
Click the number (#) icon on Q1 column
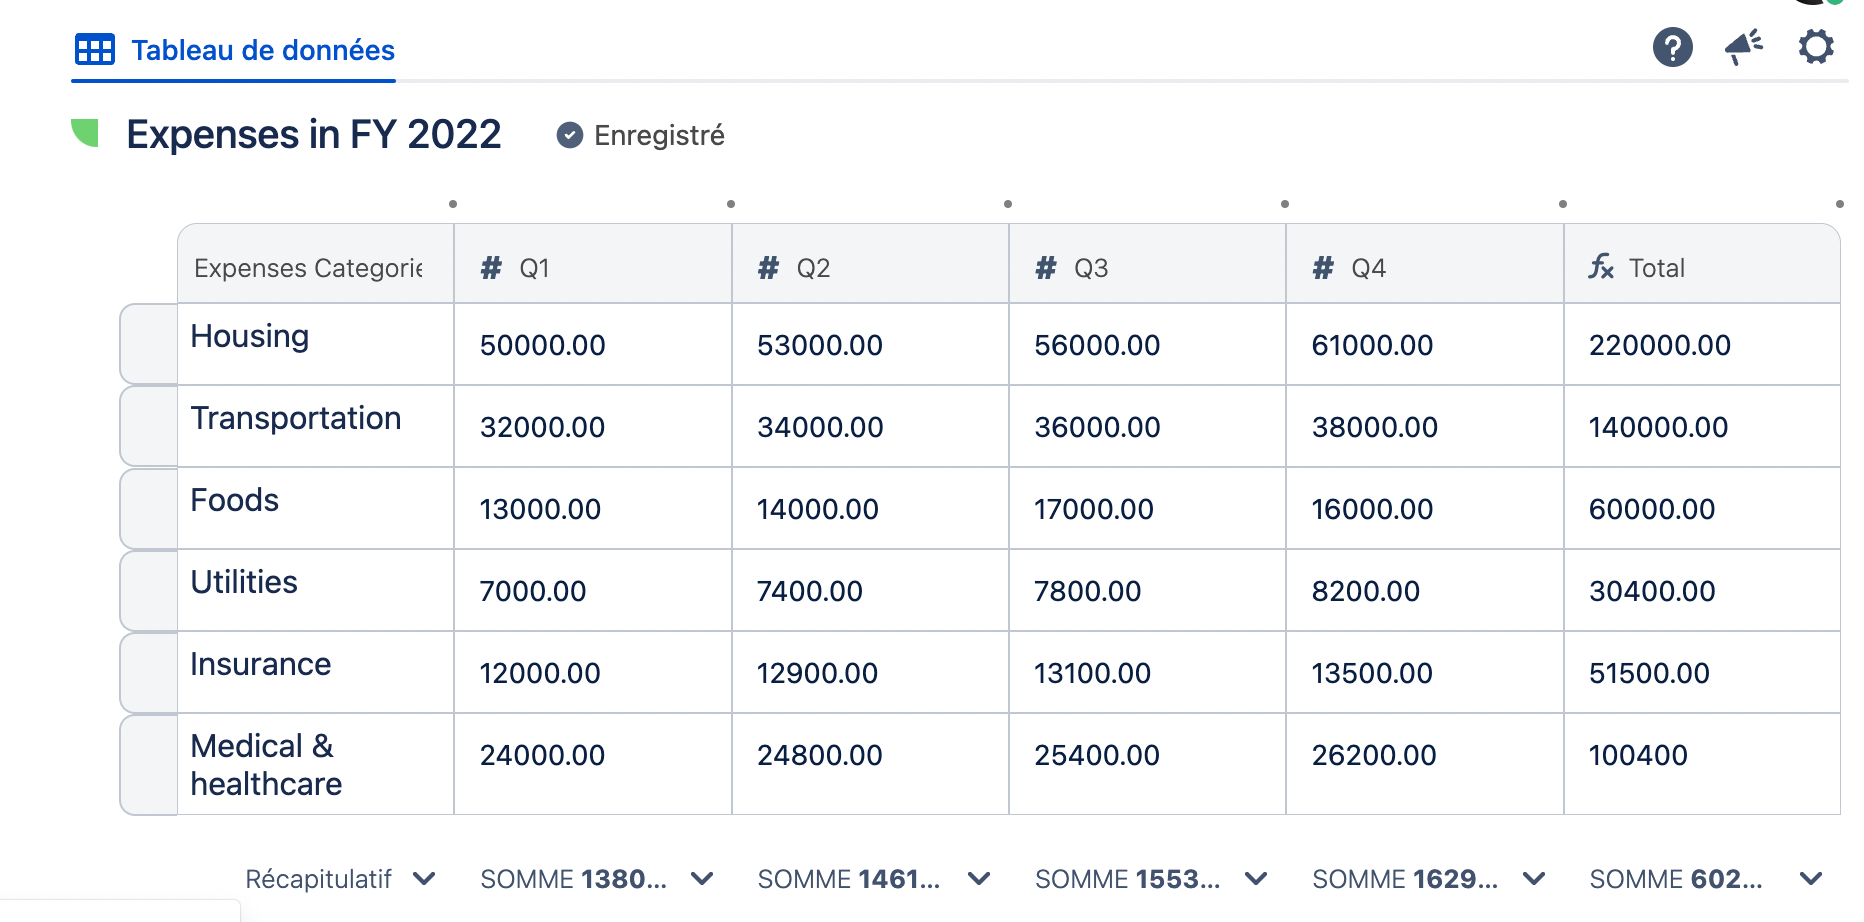[x=490, y=267]
